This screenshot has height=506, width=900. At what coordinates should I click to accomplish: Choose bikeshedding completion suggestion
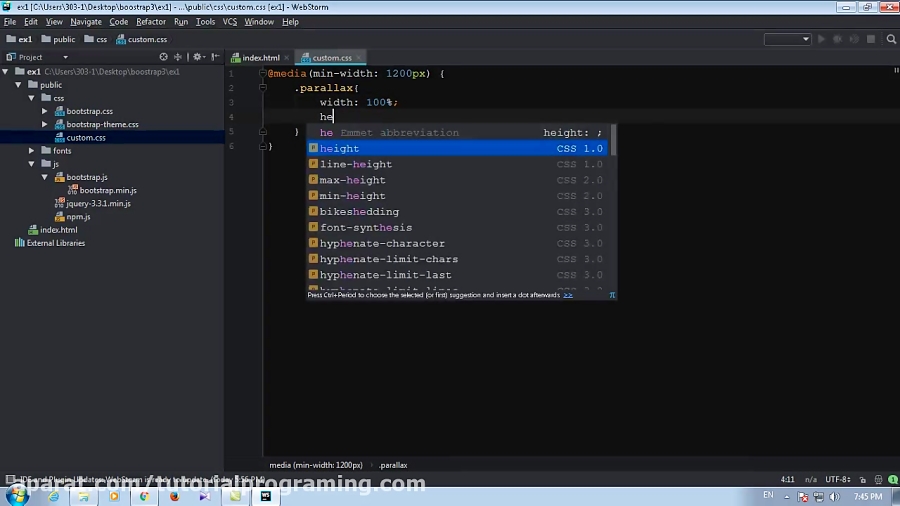[457, 212]
